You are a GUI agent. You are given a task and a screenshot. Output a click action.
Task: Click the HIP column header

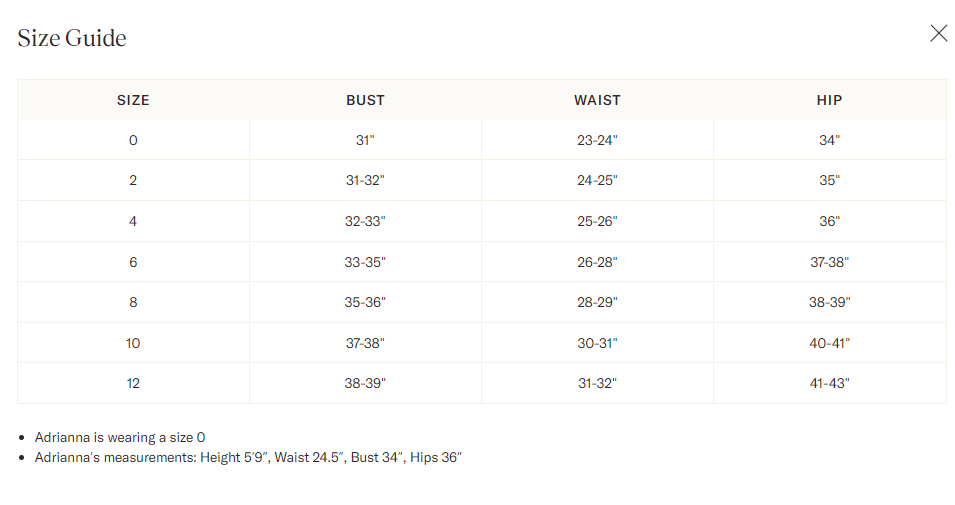coord(829,100)
